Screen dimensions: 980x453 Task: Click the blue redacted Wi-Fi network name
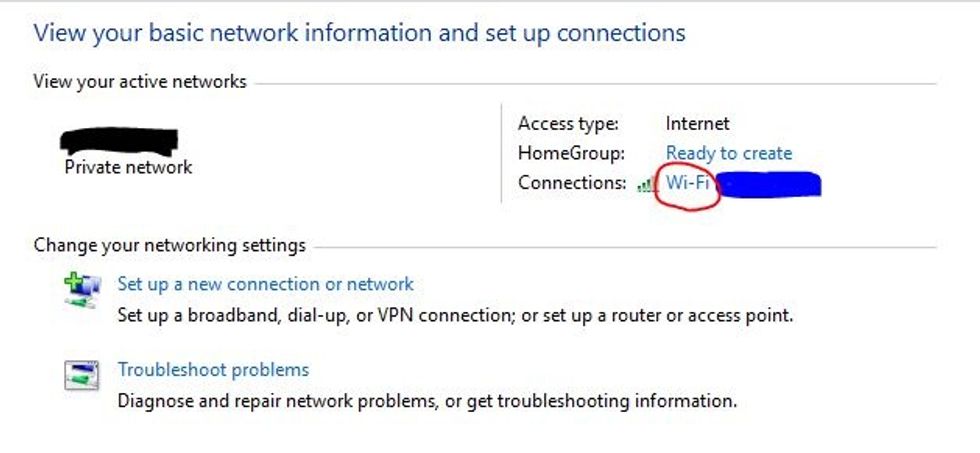(x=768, y=183)
